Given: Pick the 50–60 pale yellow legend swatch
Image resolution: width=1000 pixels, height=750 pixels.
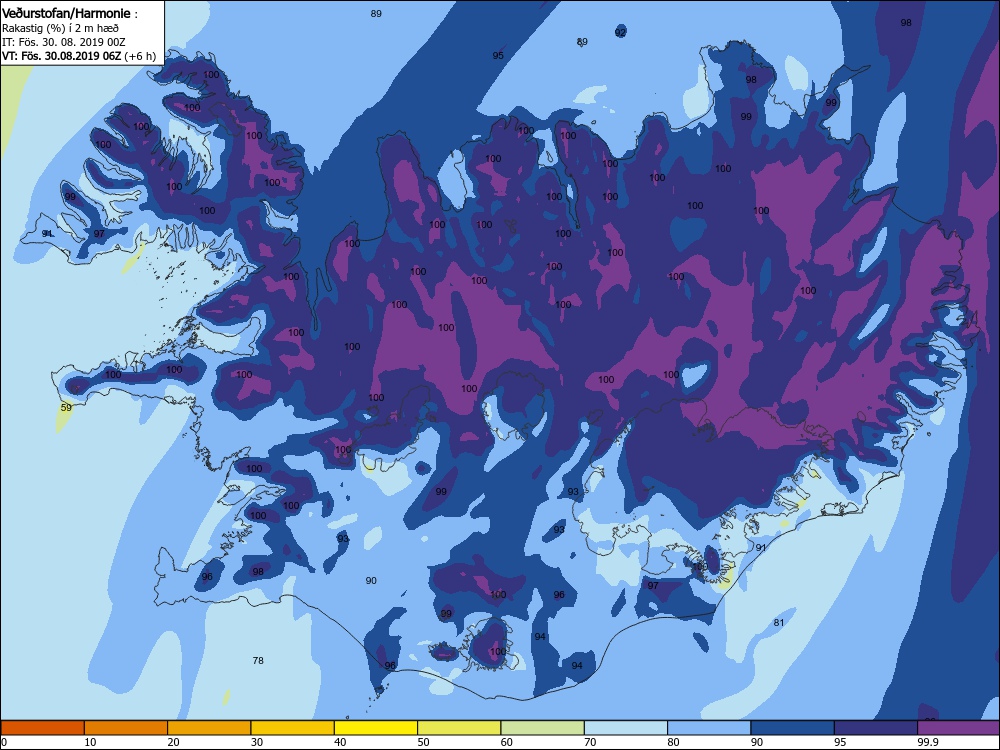Looking at the screenshot, I should pos(459,728).
